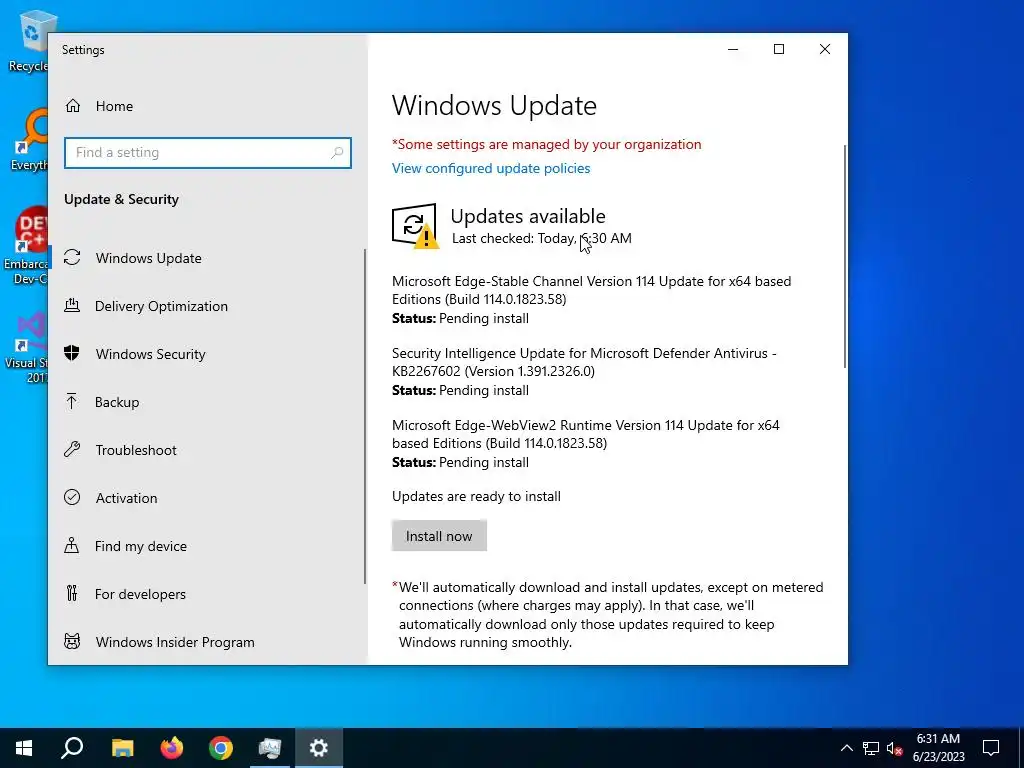Open the Action Center notifications icon
This screenshot has height=768, width=1024.
click(991, 748)
